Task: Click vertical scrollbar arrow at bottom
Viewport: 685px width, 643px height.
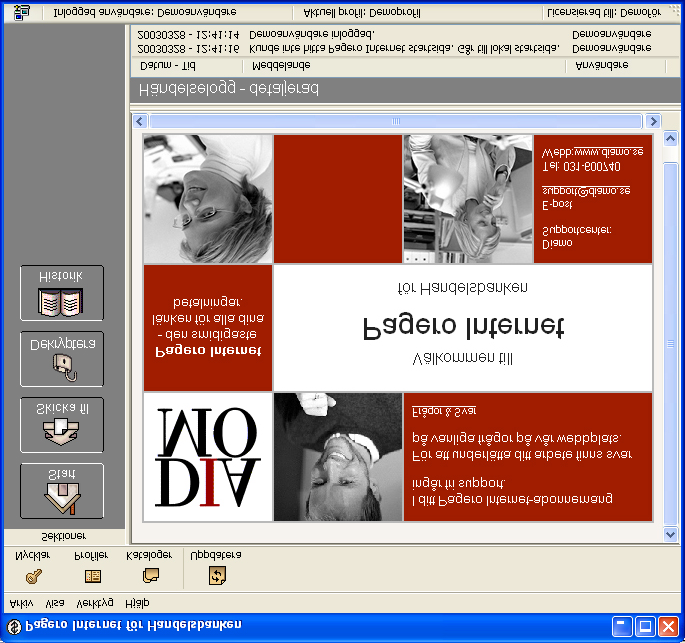Action: click(x=671, y=534)
